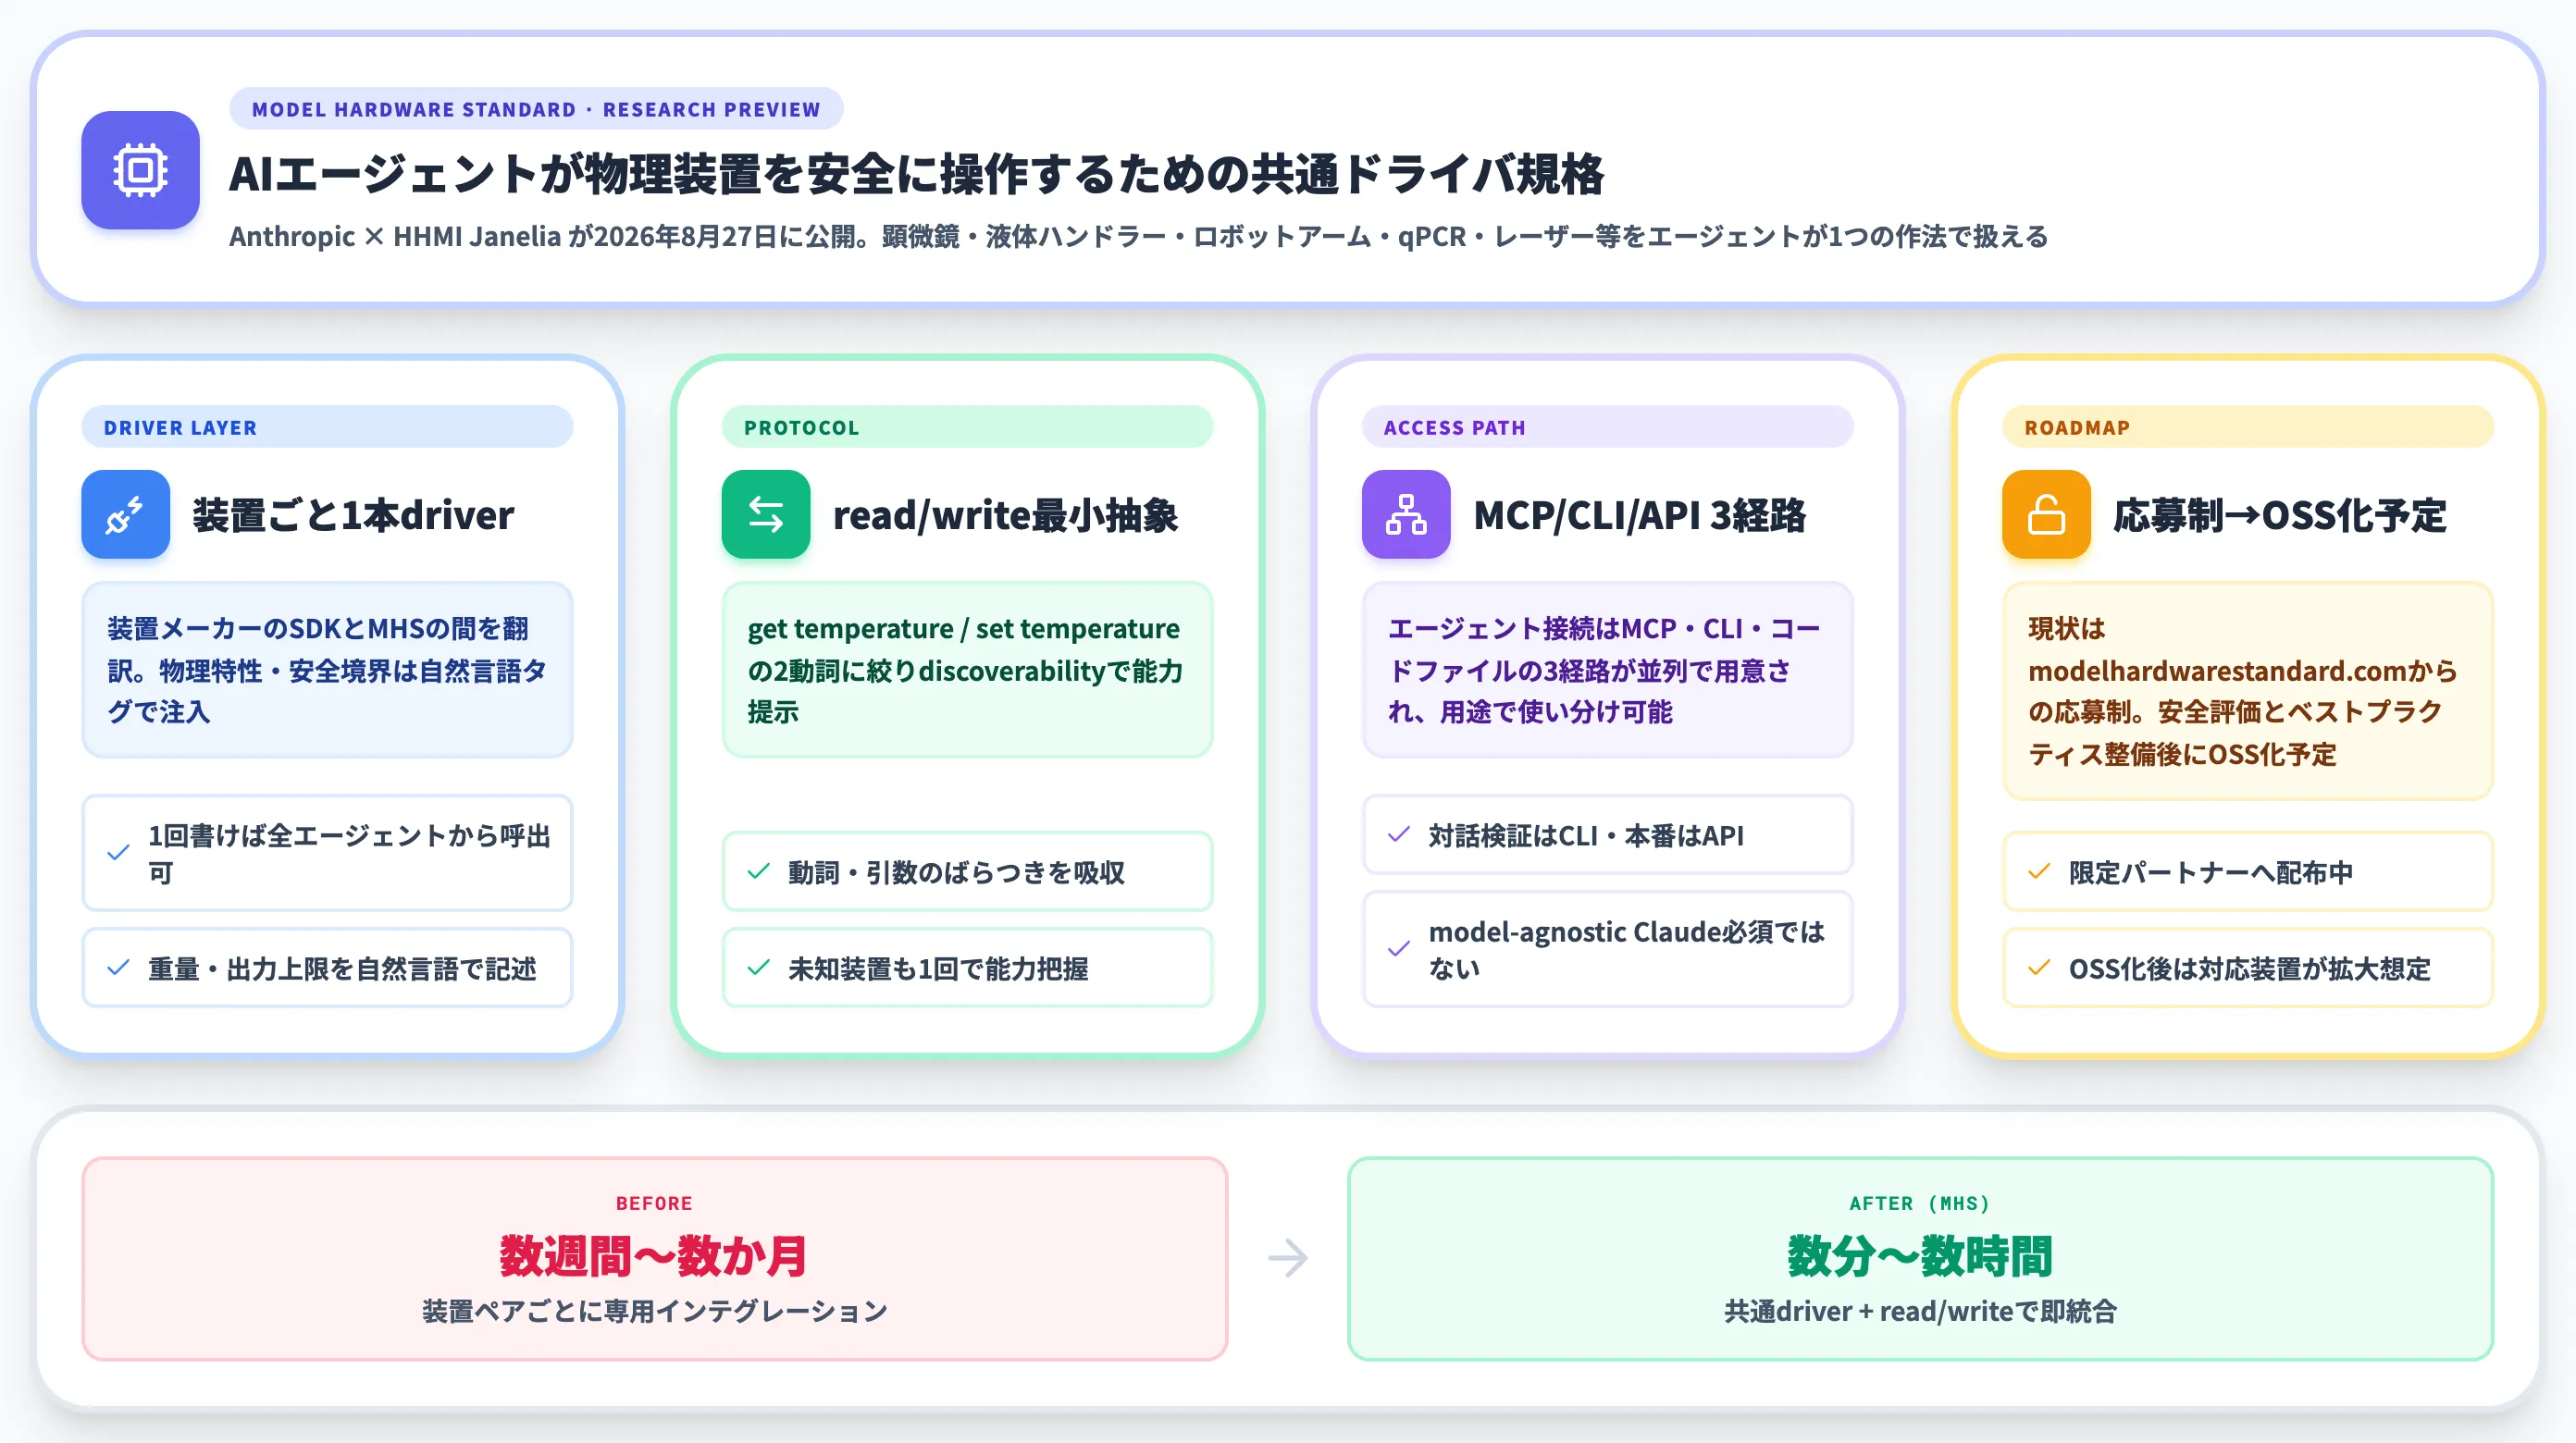This screenshot has width=2576, height=1443.
Task: Click the text 共通driver + read/writeで即統合
Action: tap(1920, 1311)
